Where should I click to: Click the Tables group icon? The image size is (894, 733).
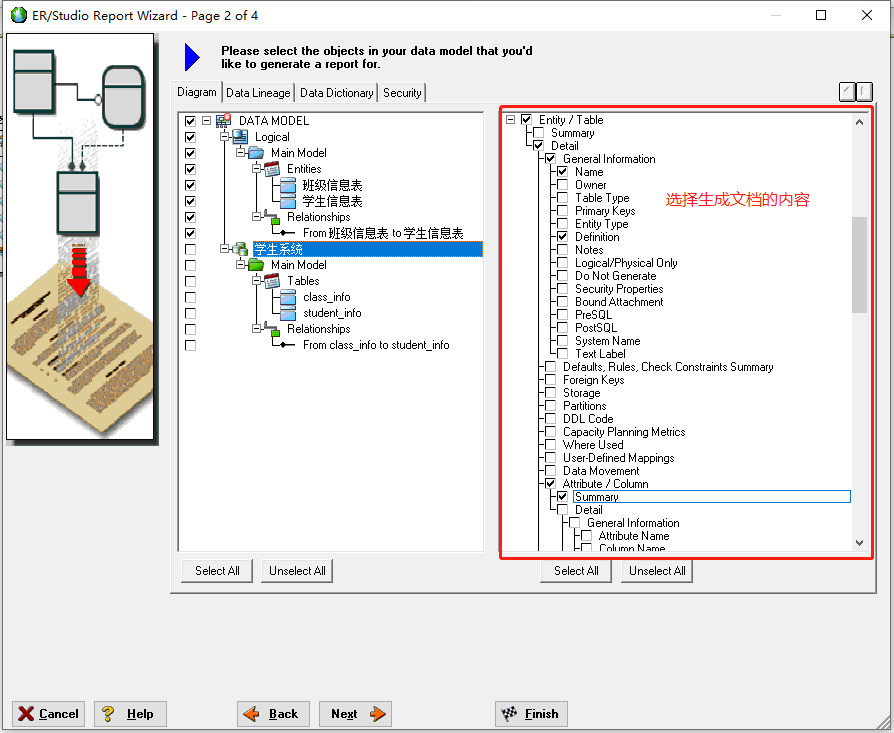(x=272, y=281)
